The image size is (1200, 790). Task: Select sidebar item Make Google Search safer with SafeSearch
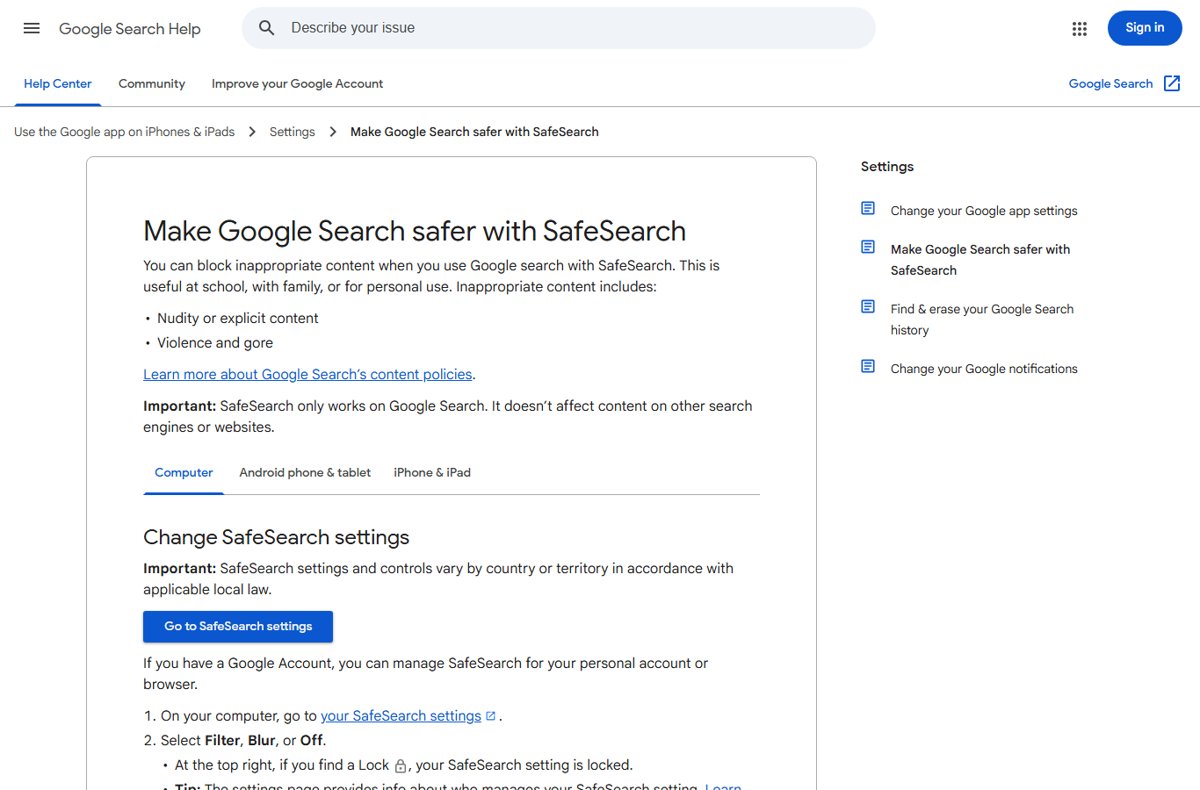pyautogui.click(x=980, y=260)
